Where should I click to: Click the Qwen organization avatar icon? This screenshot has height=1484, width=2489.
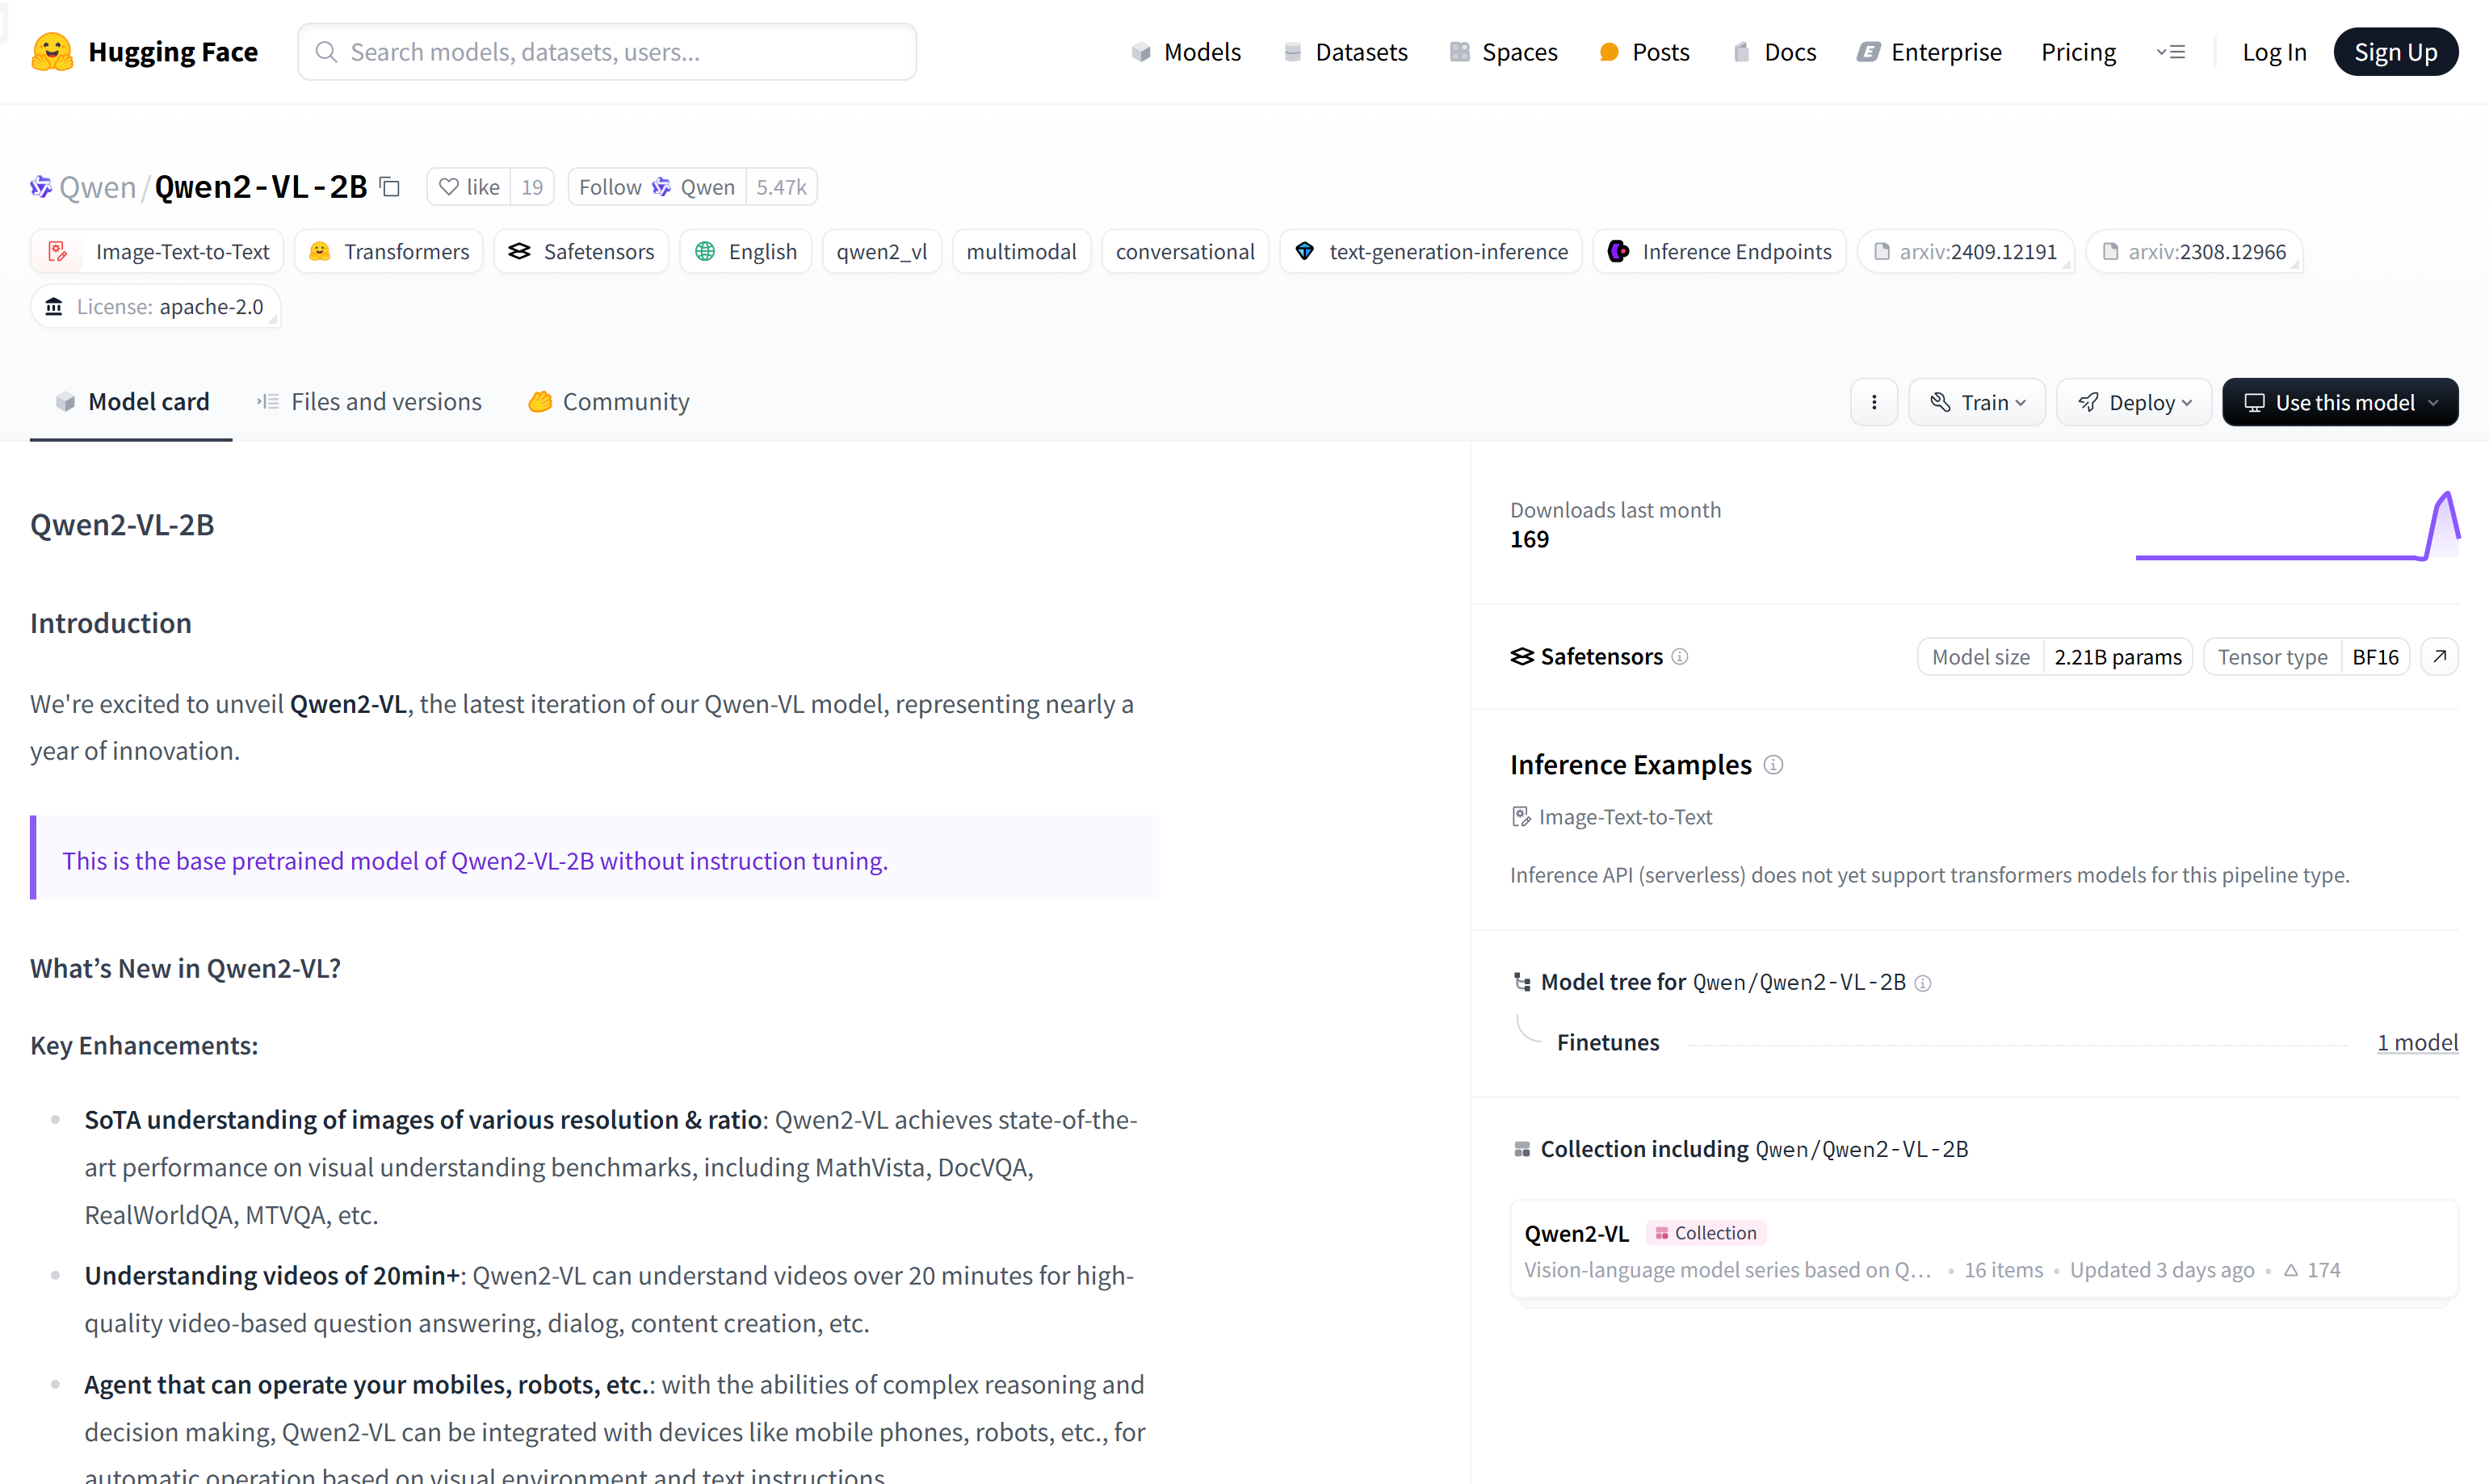coord(40,187)
